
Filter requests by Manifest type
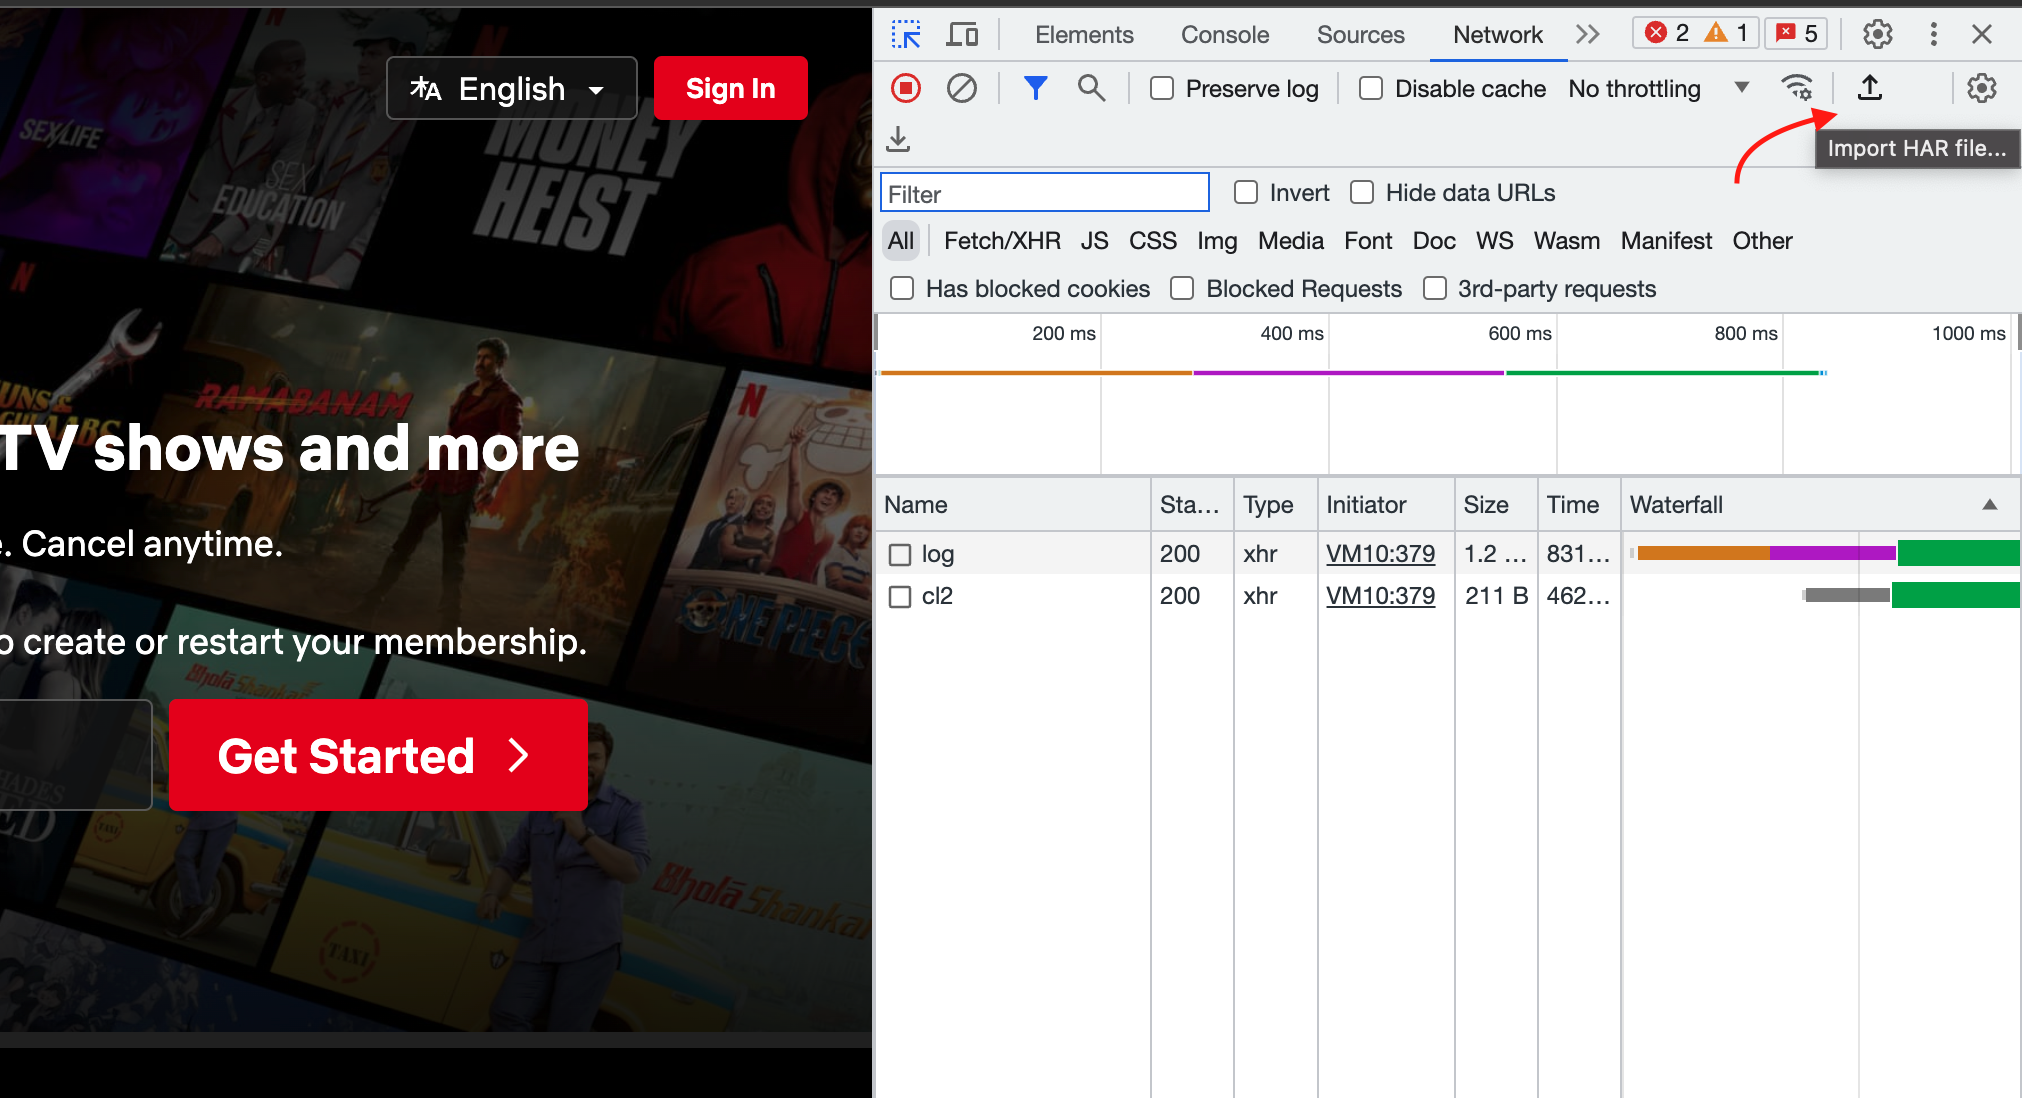click(1666, 241)
